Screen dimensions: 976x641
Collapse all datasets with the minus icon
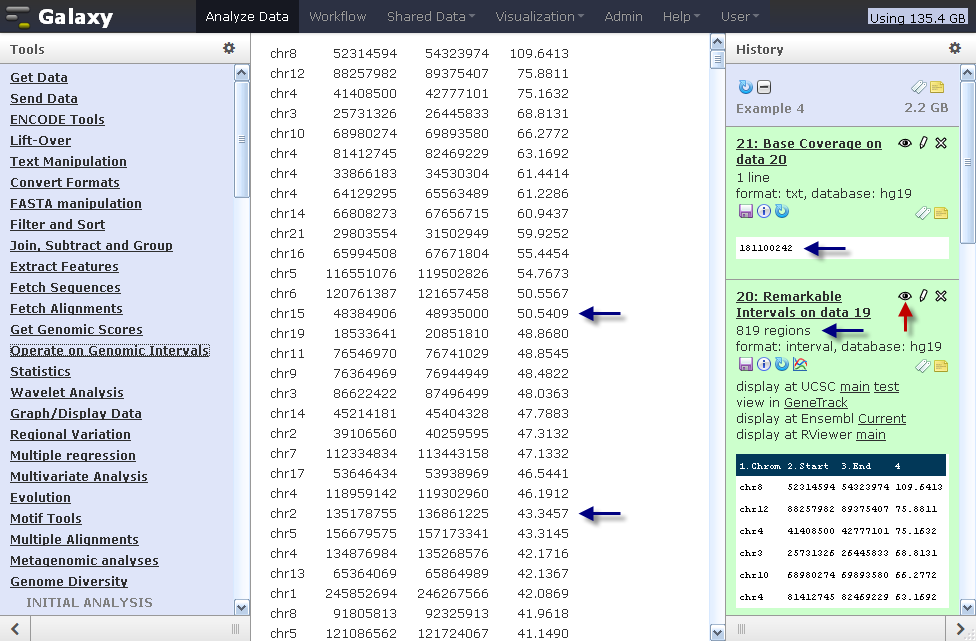point(764,87)
